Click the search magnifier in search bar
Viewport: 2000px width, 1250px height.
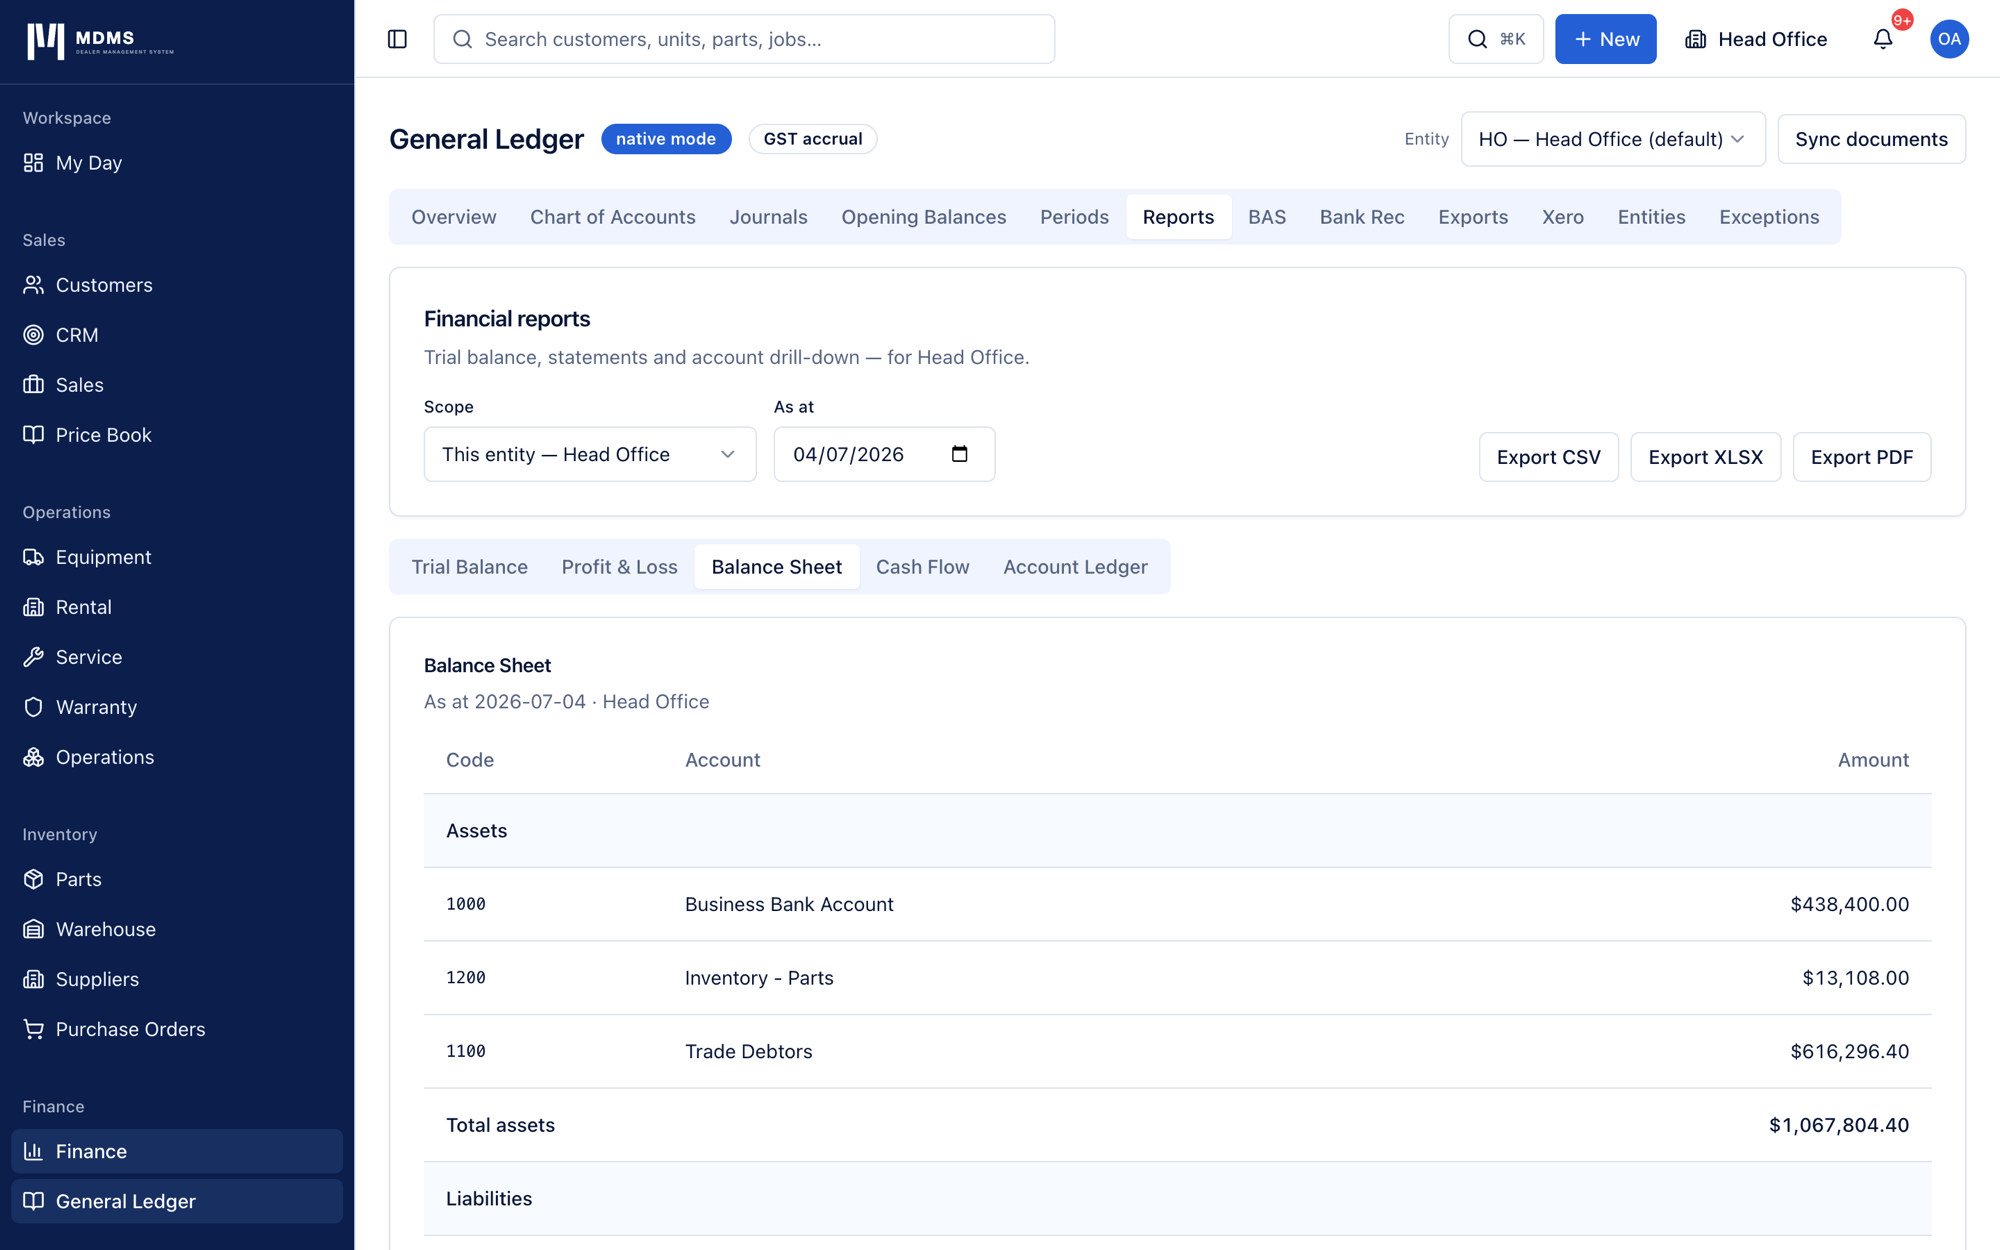462,39
